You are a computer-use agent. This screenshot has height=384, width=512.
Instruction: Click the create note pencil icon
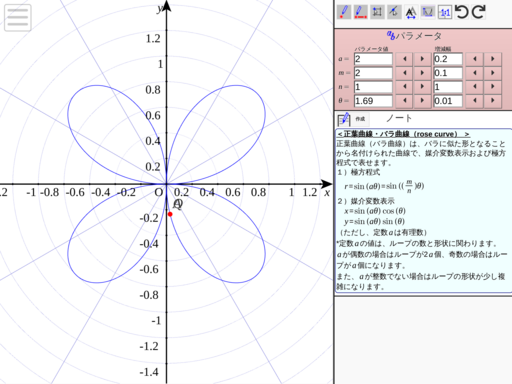point(344,119)
